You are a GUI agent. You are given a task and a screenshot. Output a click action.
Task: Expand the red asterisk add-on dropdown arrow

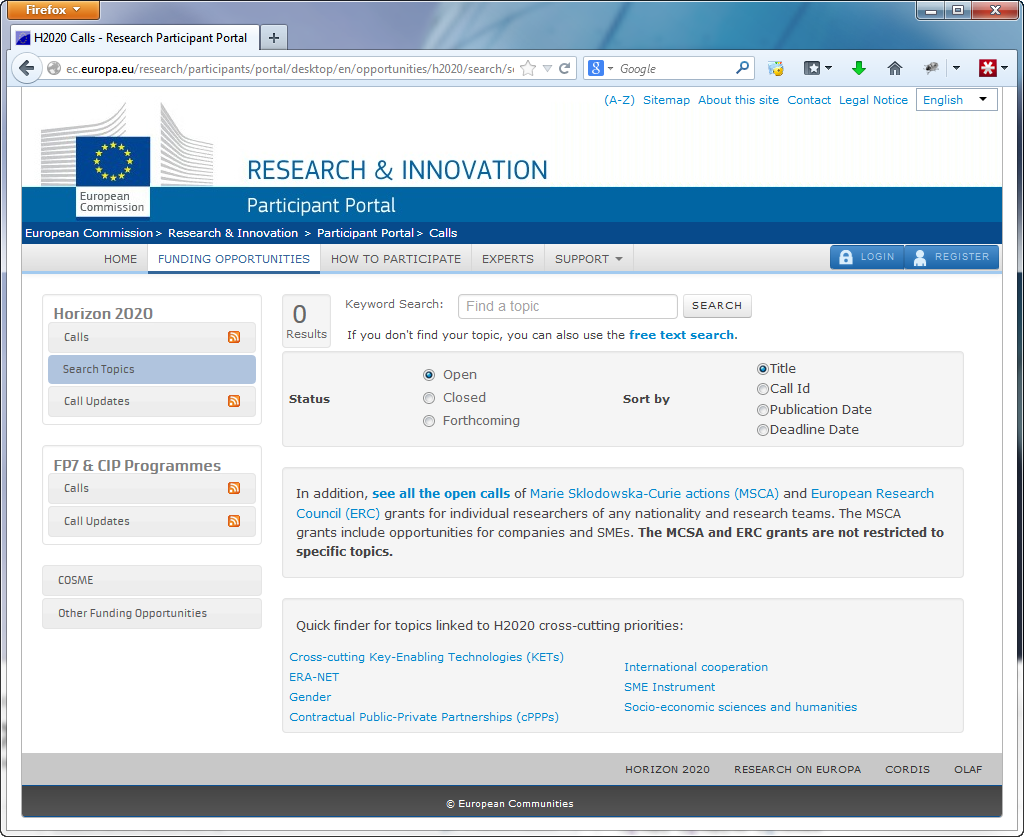(1004, 68)
